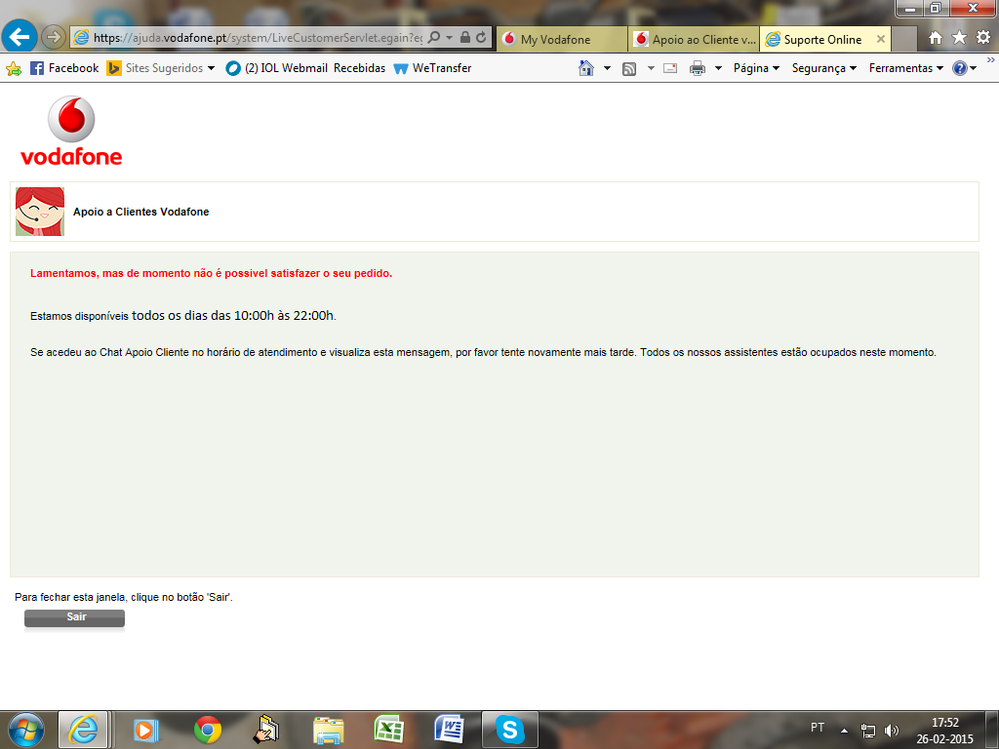Open the Facebook favorites bookmark
Screen dimensions: 999x749
(x=65, y=68)
